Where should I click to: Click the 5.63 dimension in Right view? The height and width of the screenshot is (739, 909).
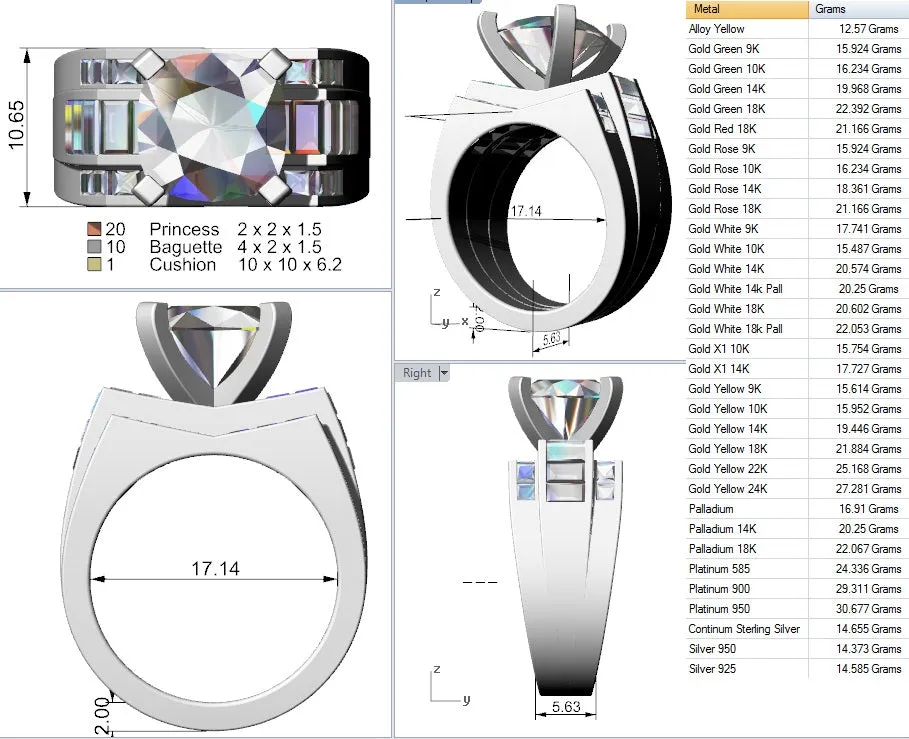tap(566, 707)
